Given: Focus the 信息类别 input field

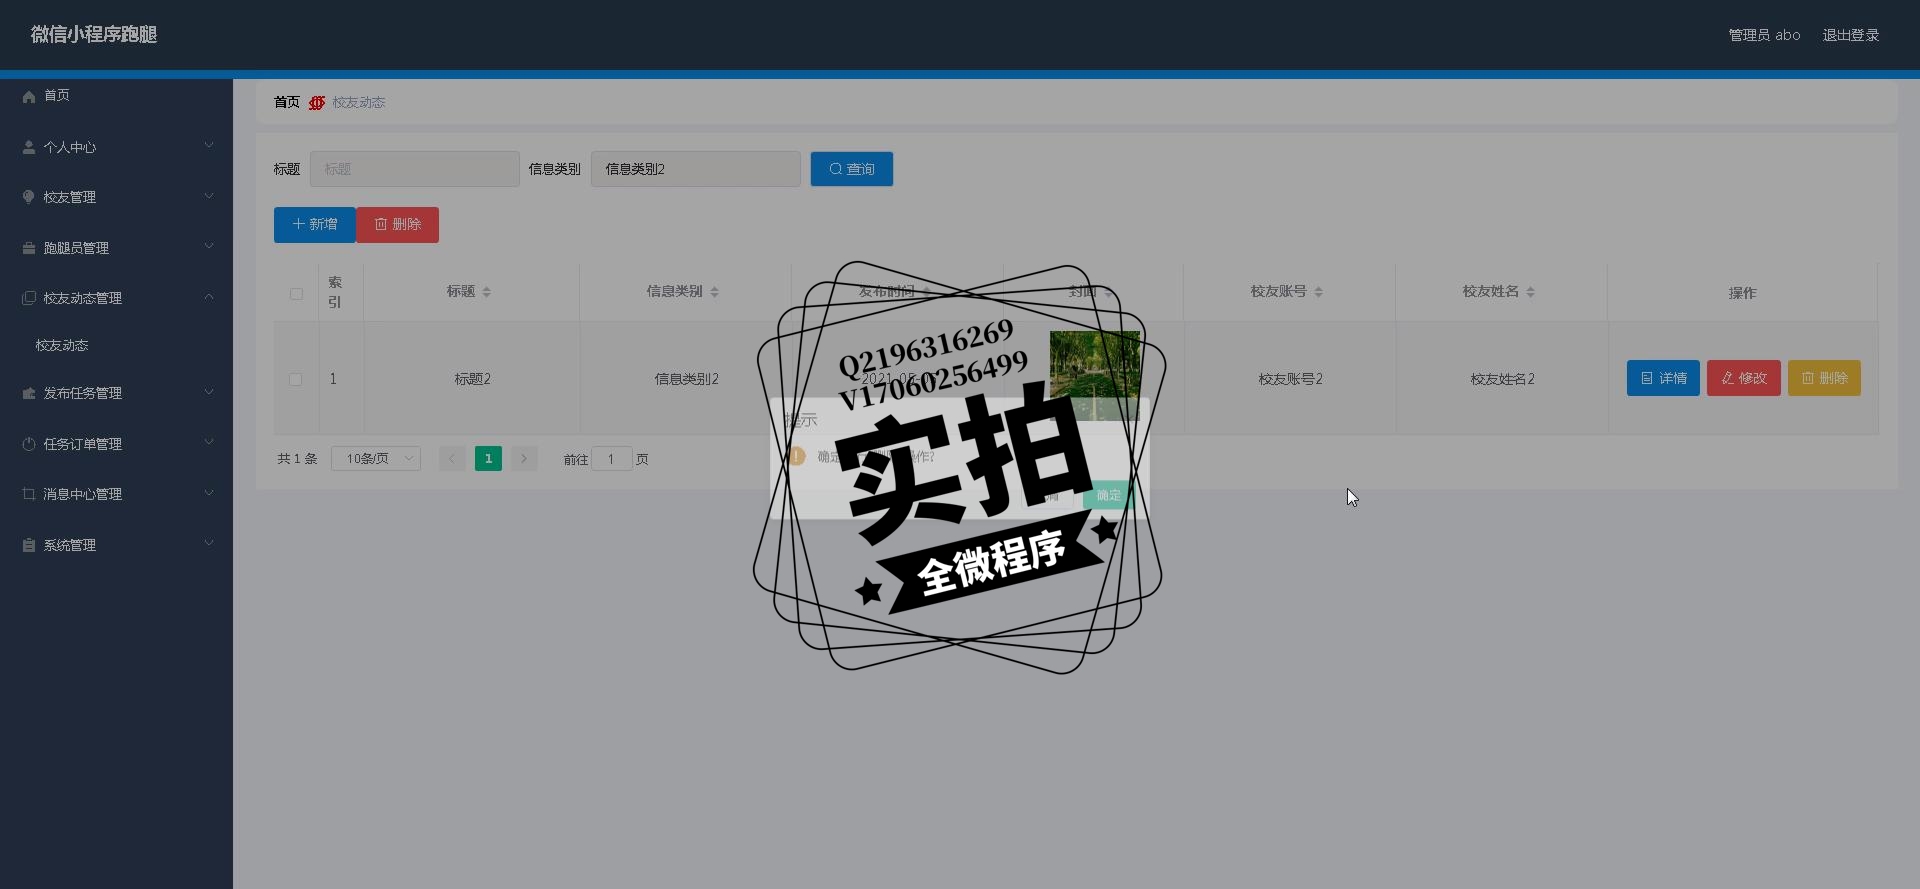Looking at the screenshot, I should point(696,169).
